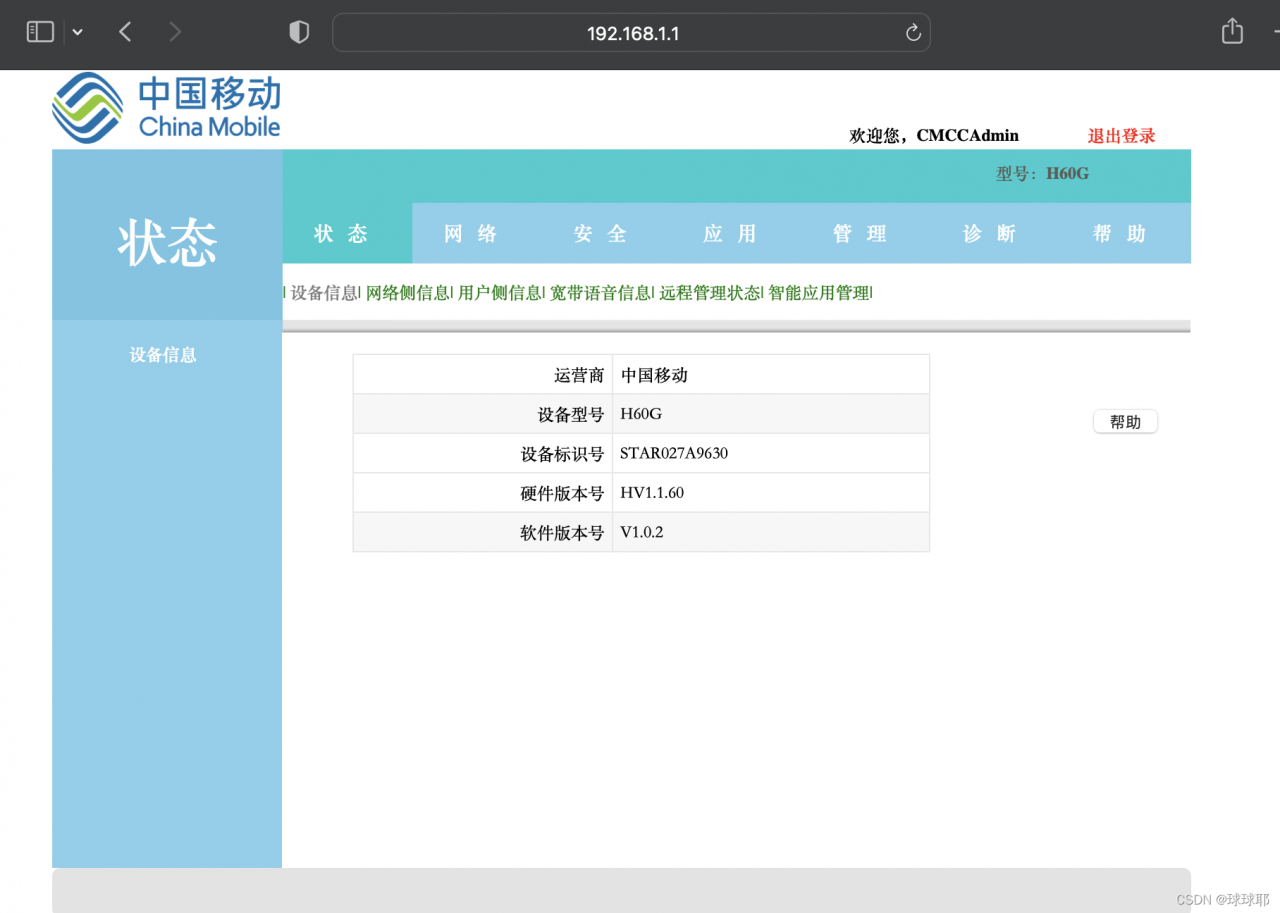Open the 网络侧信息 sub-menu link
This screenshot has height=913, width=1280.
[x=408, y=293]
